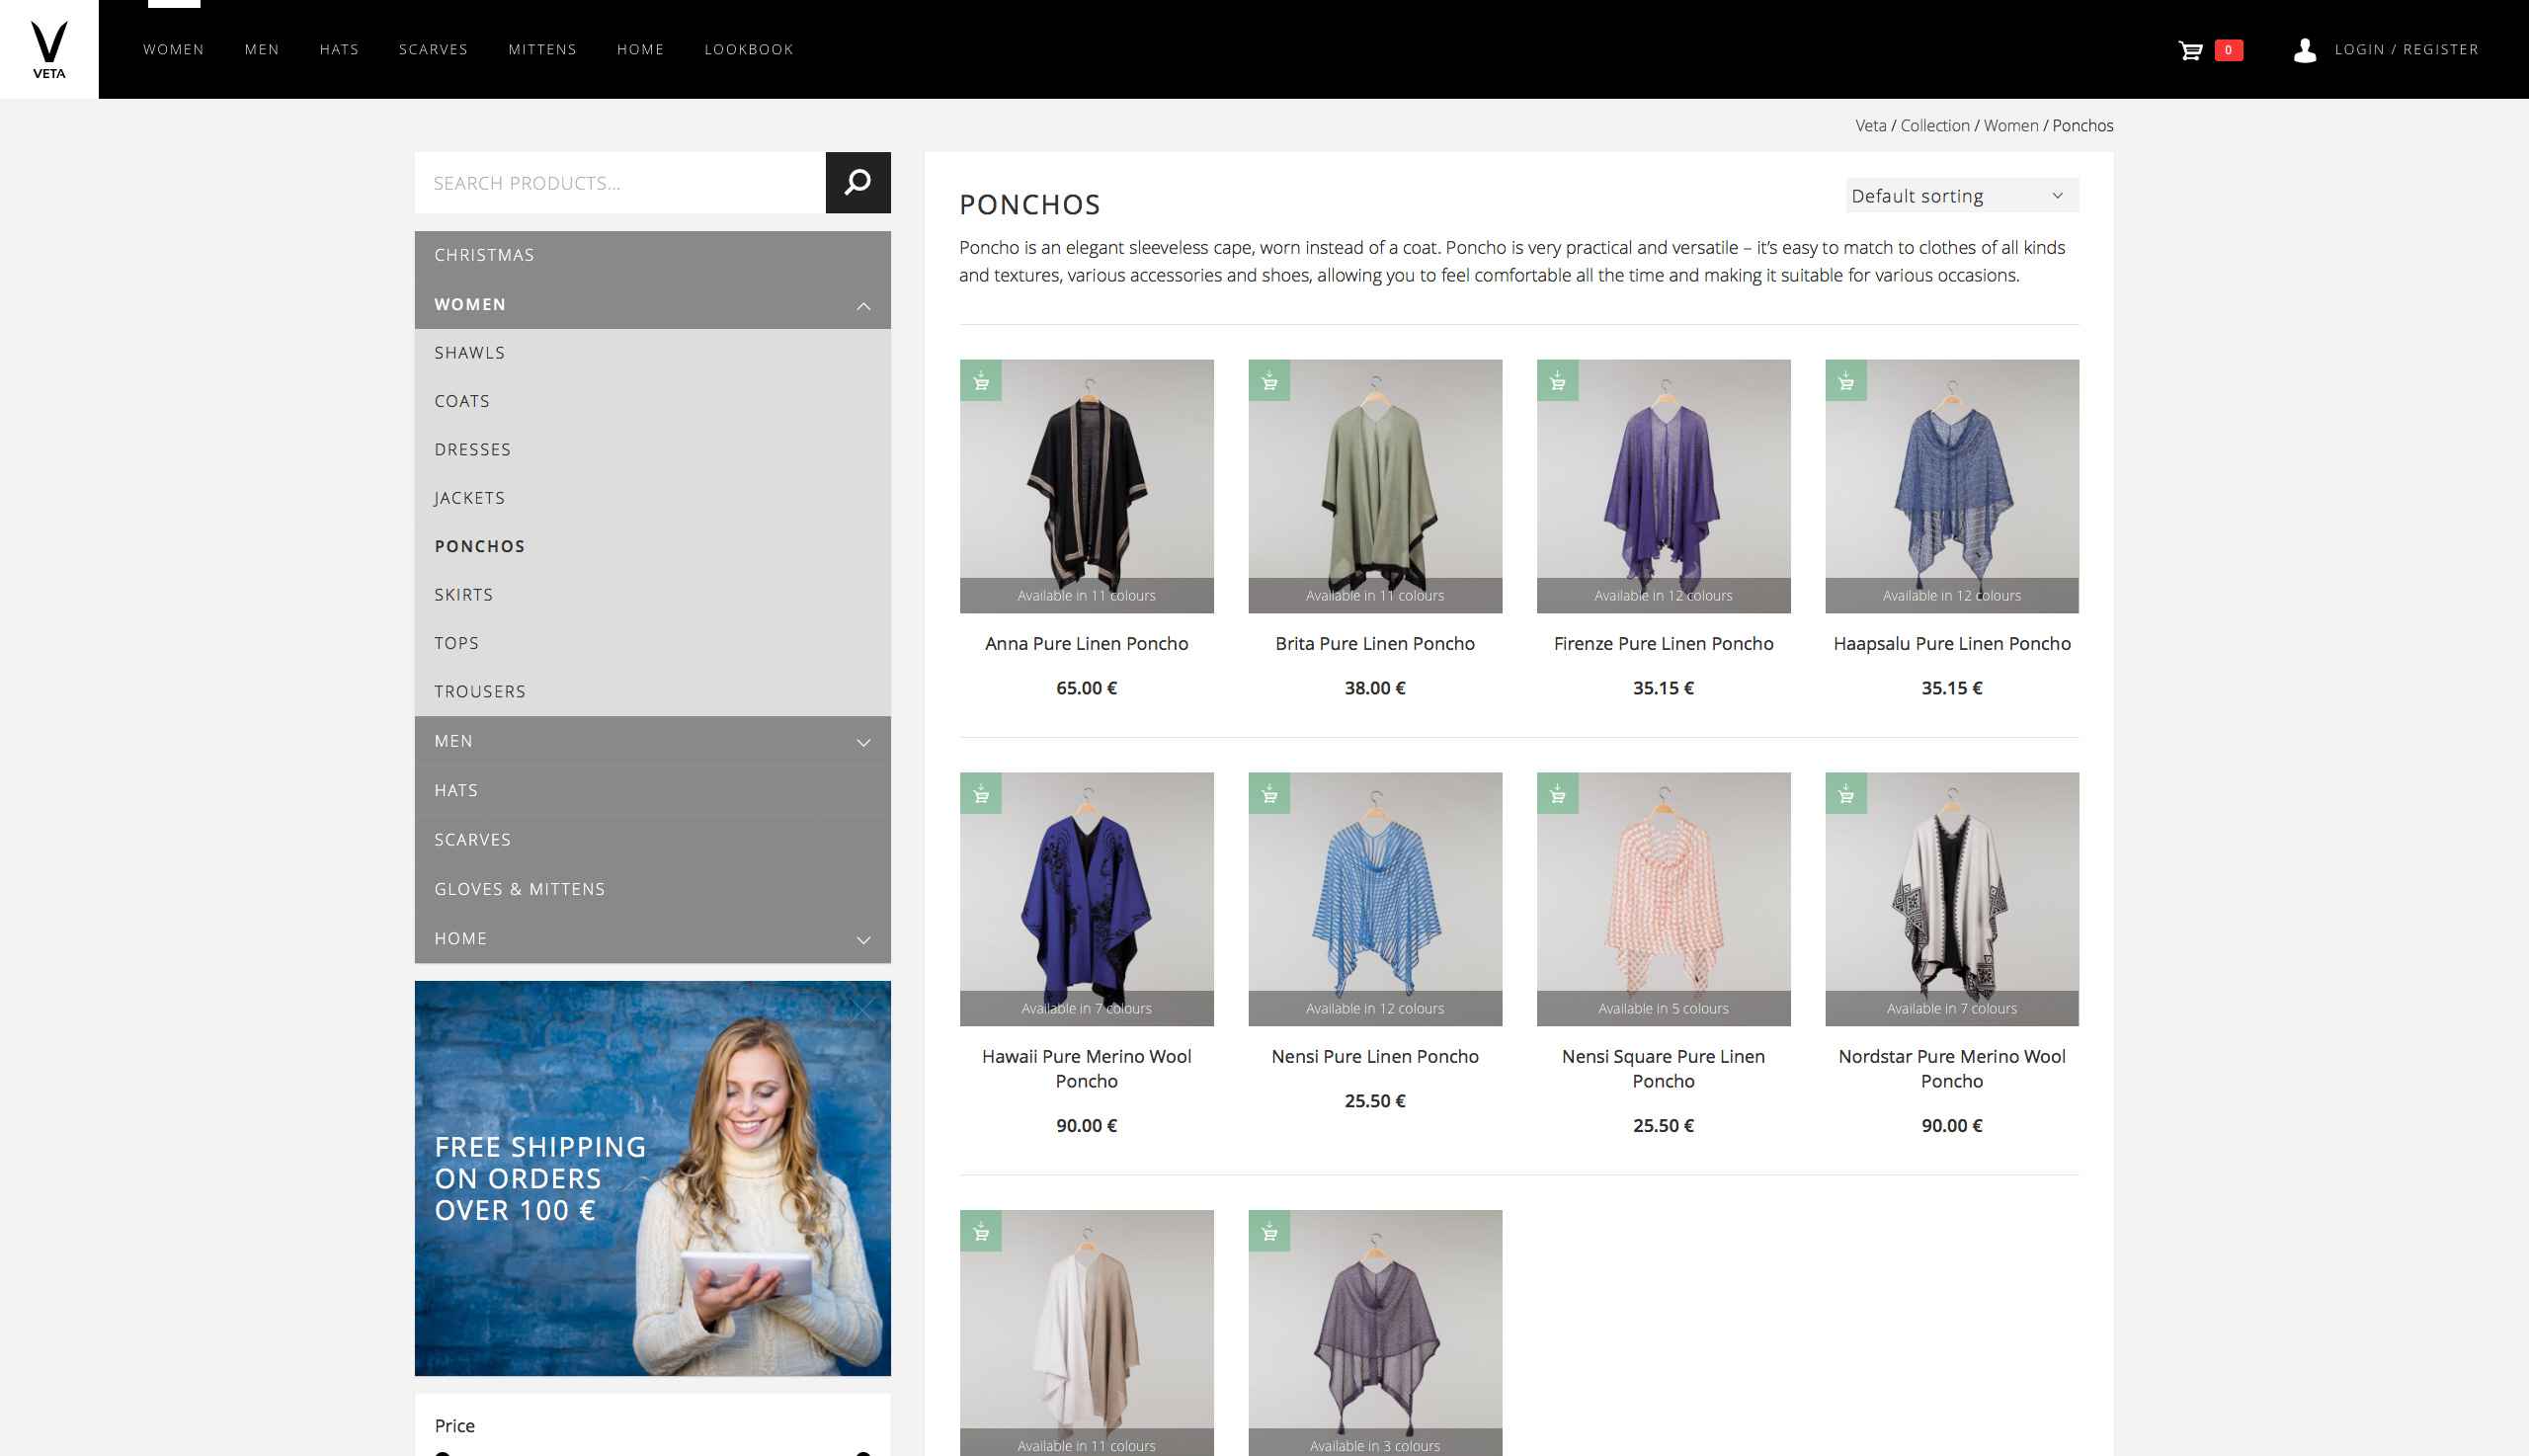Click Login / Register link
The image size is (2529, 1456).
[x=2406, y=50]
